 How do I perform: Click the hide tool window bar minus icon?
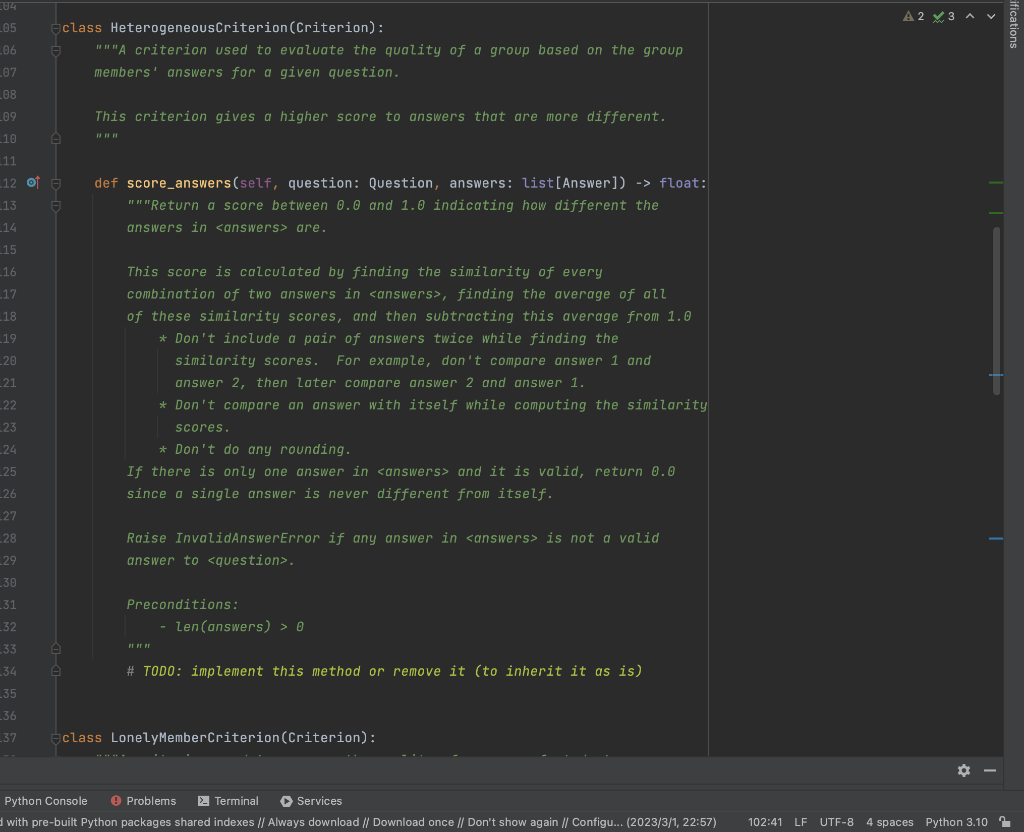click(x=990, y=771)
